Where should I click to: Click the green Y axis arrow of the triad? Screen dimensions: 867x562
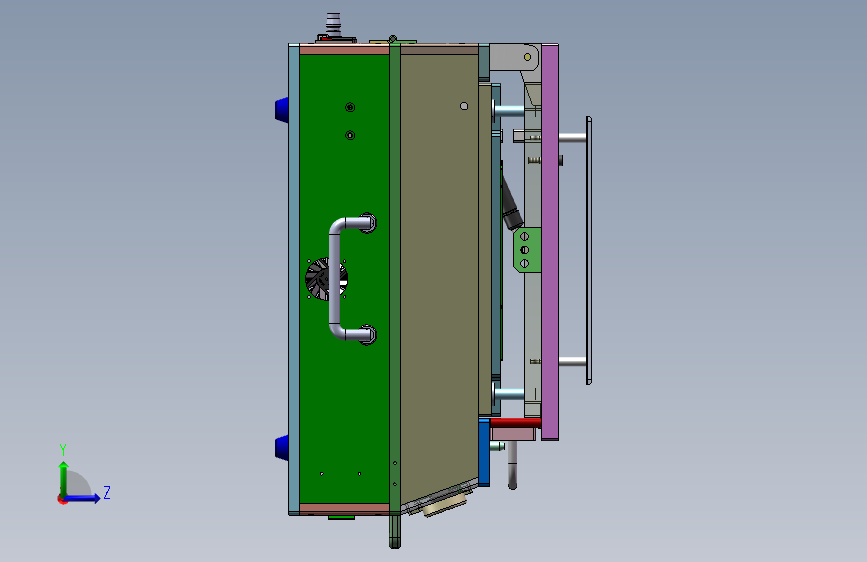63,477
